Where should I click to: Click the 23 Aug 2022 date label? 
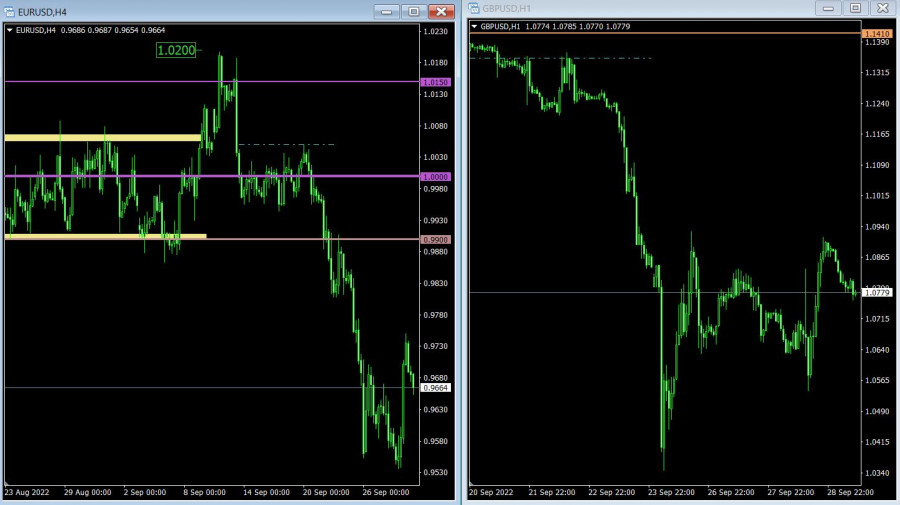[x=27, y=492]
